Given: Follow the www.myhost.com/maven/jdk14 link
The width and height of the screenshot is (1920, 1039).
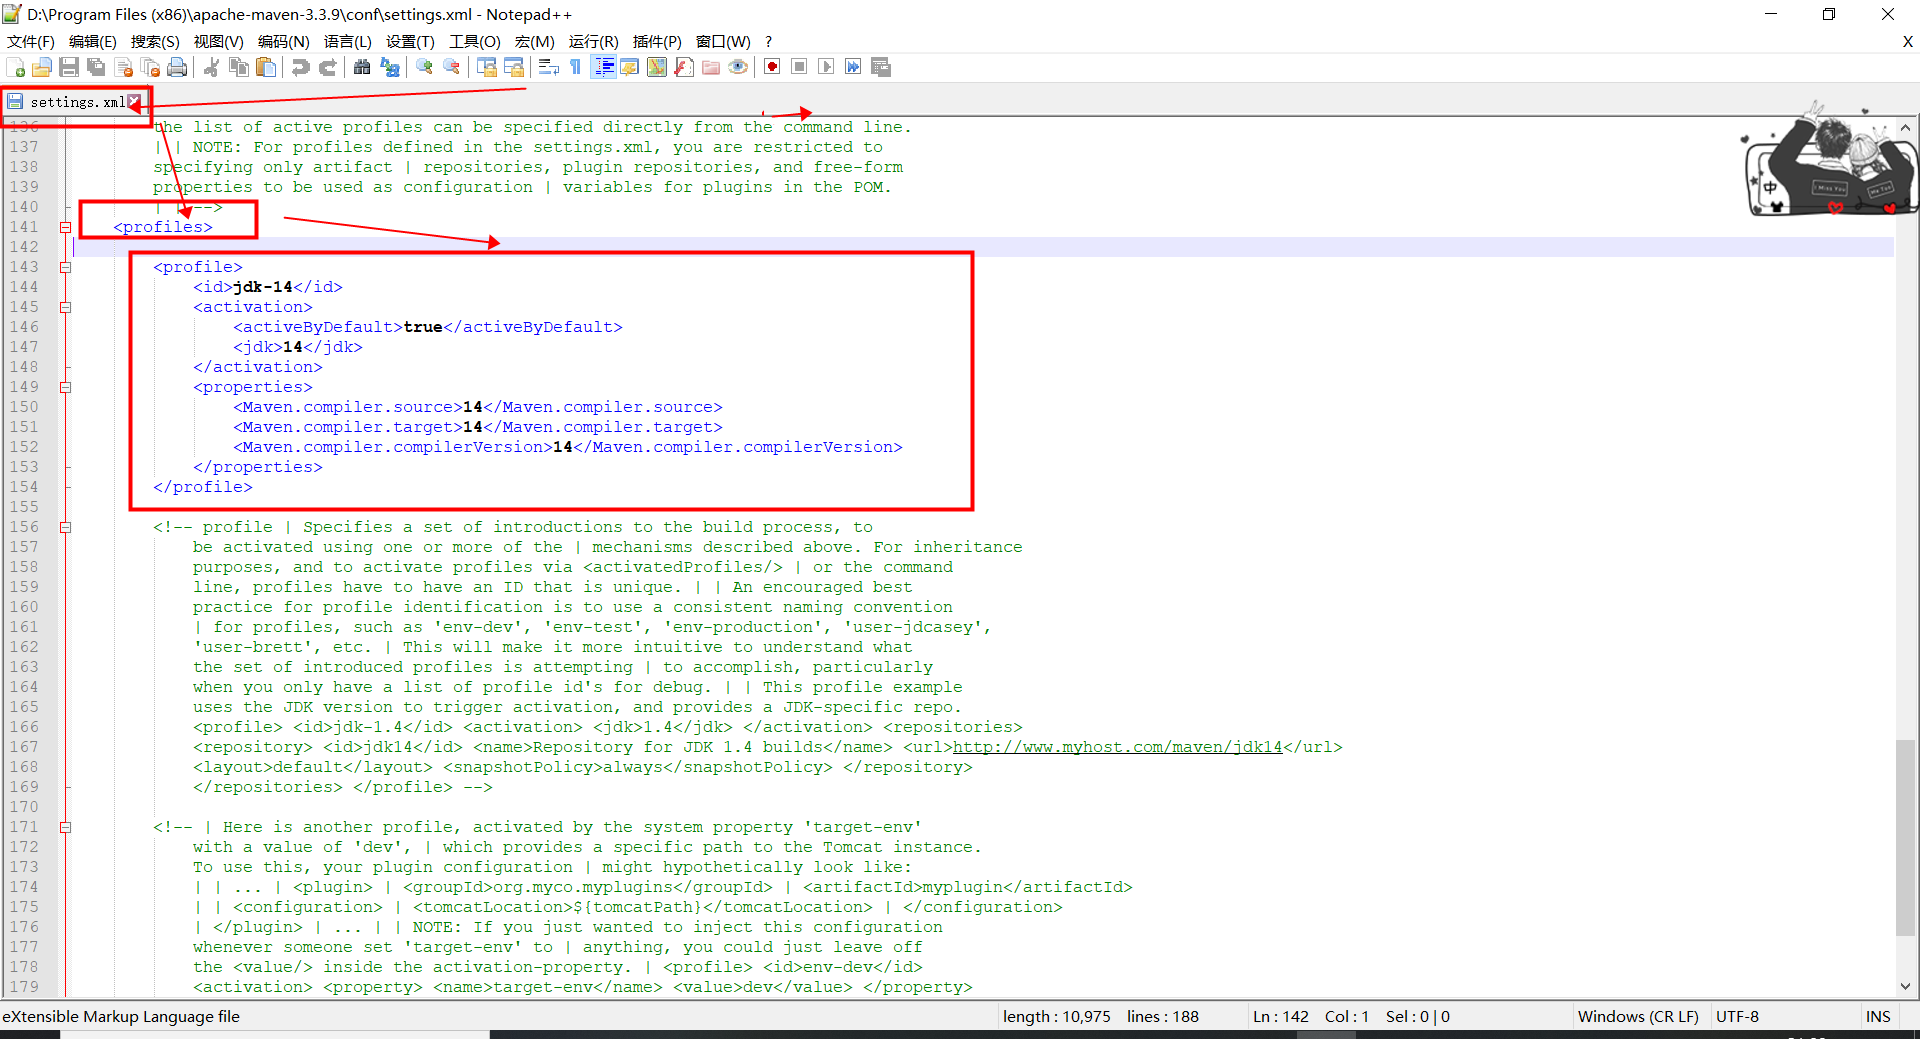Looking at the screenshot, I should [1117, 747].
